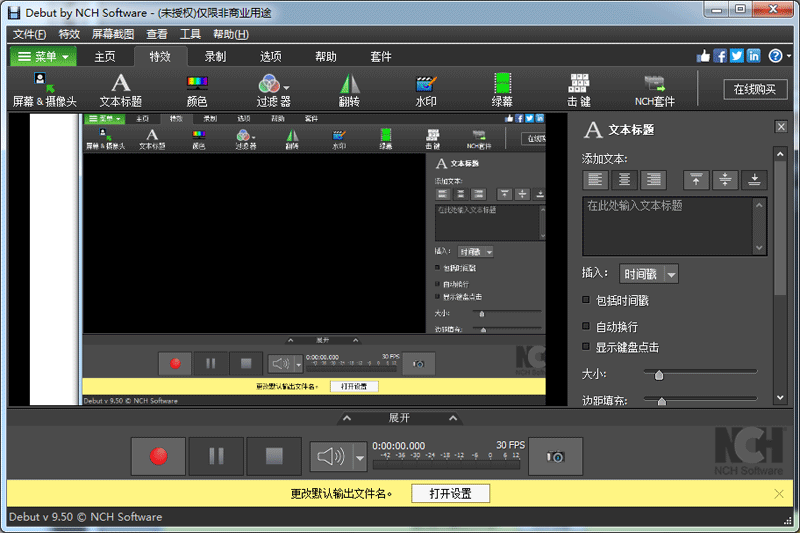Click text box down scroll arrow
Viewport: 800px width, 533px height.
(759, 248)
